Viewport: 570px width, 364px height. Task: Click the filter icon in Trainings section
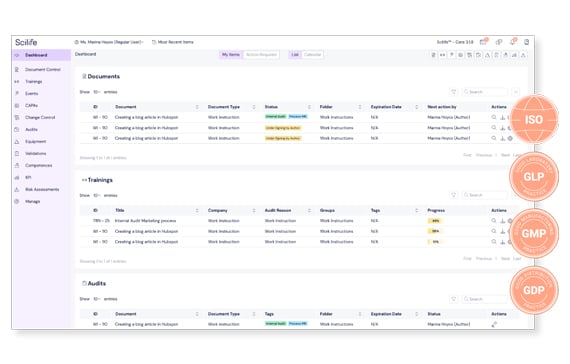tap(454, 195)
